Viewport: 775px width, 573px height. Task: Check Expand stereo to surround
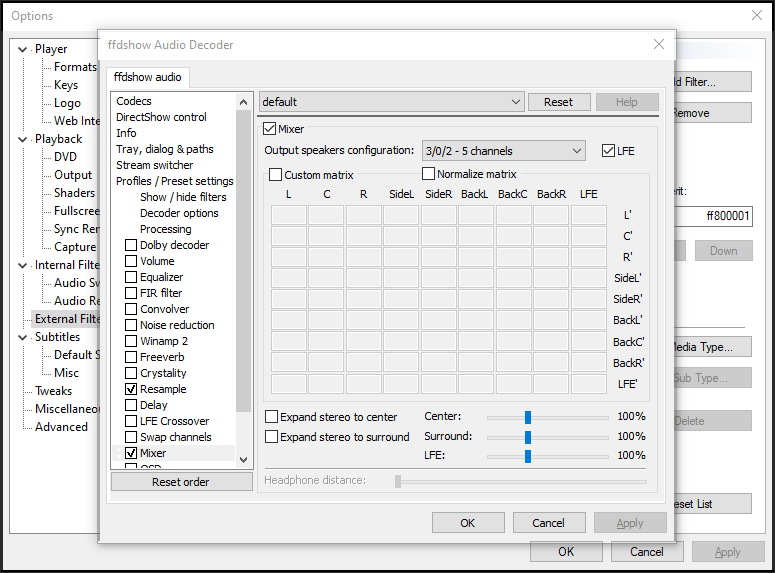(271, 437)
